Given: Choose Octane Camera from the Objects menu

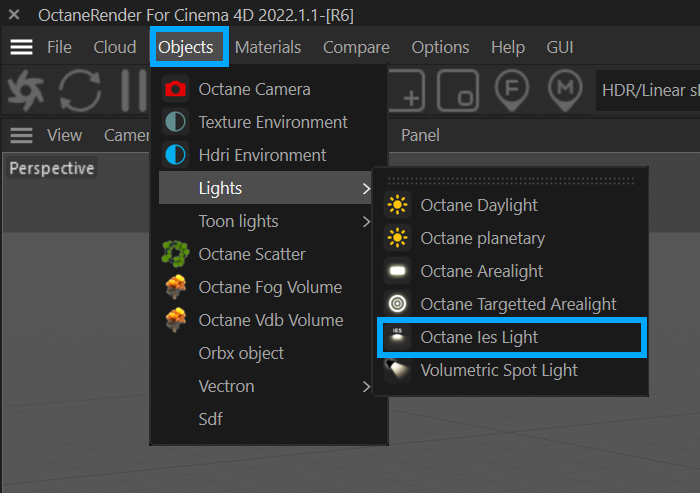Looking at the screenshot, I should (254, 89).
